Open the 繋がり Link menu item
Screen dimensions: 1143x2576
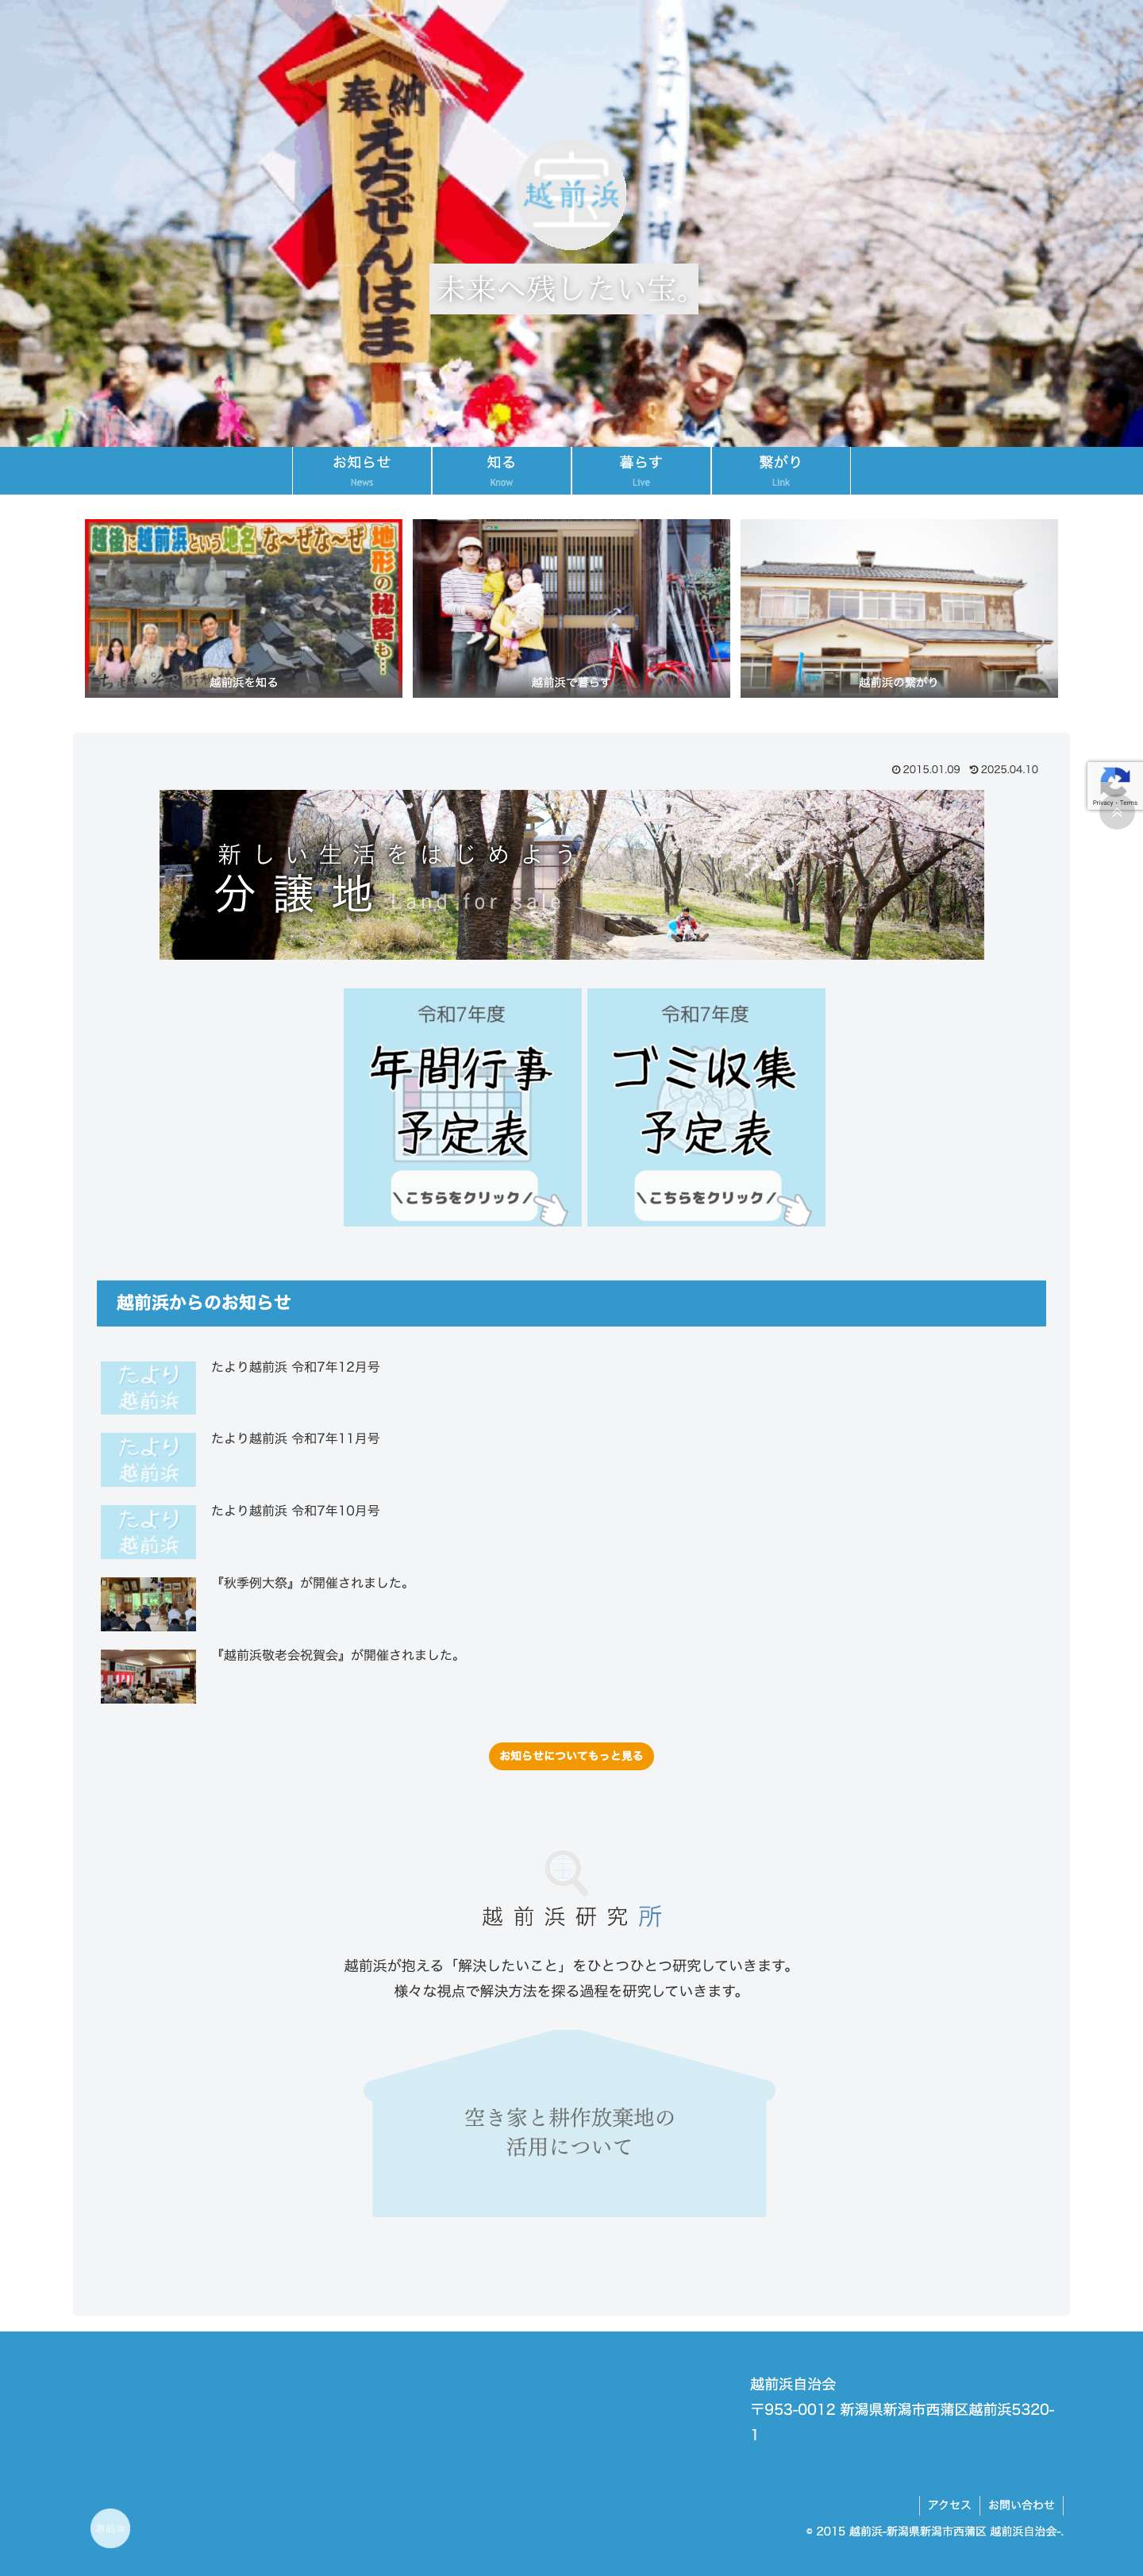point(781,470)
